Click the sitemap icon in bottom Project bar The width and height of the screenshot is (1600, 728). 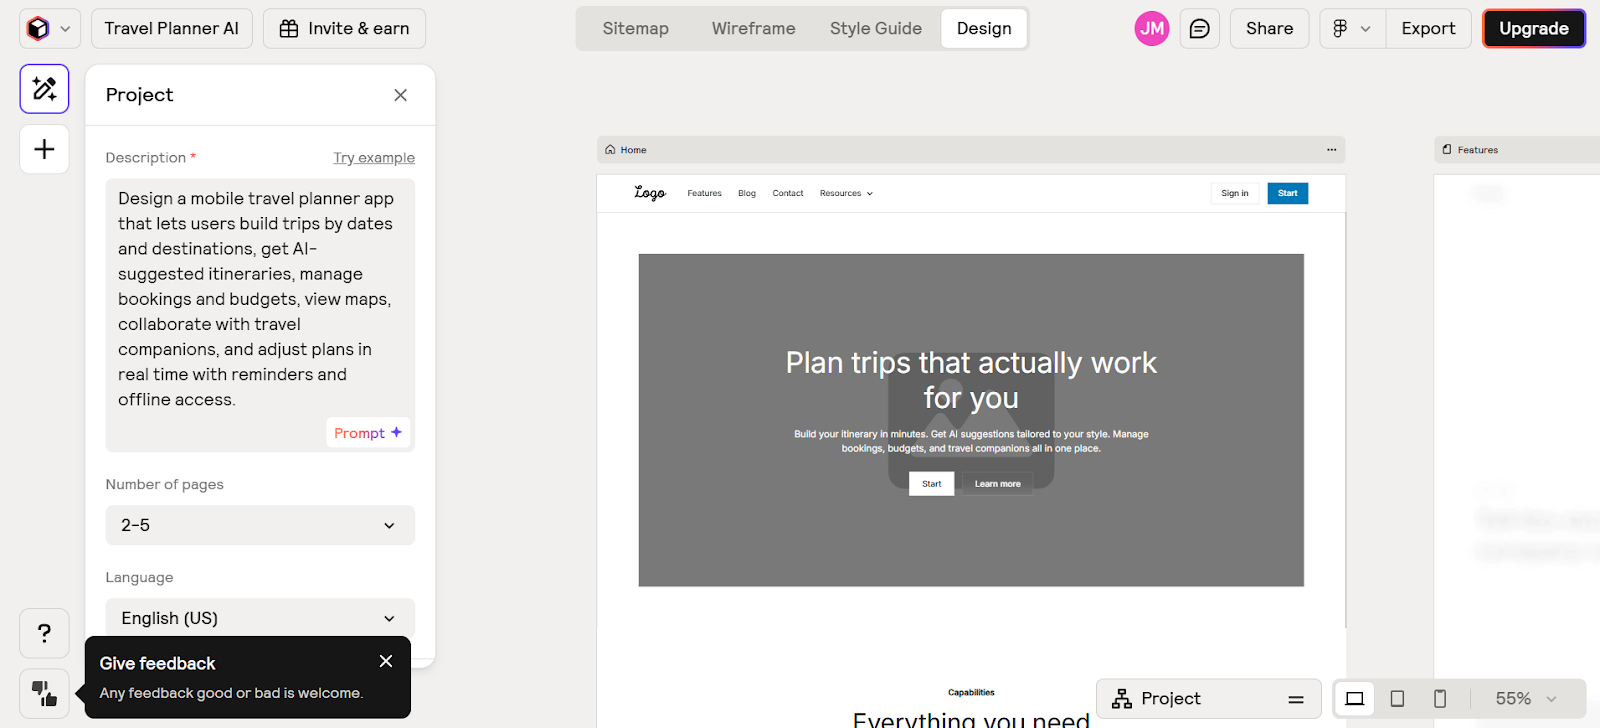click(x=1122, y=699)
